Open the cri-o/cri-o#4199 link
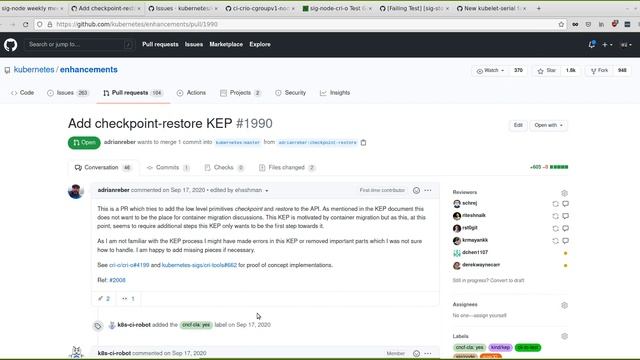The image size is (640, 360). point(129,265)
